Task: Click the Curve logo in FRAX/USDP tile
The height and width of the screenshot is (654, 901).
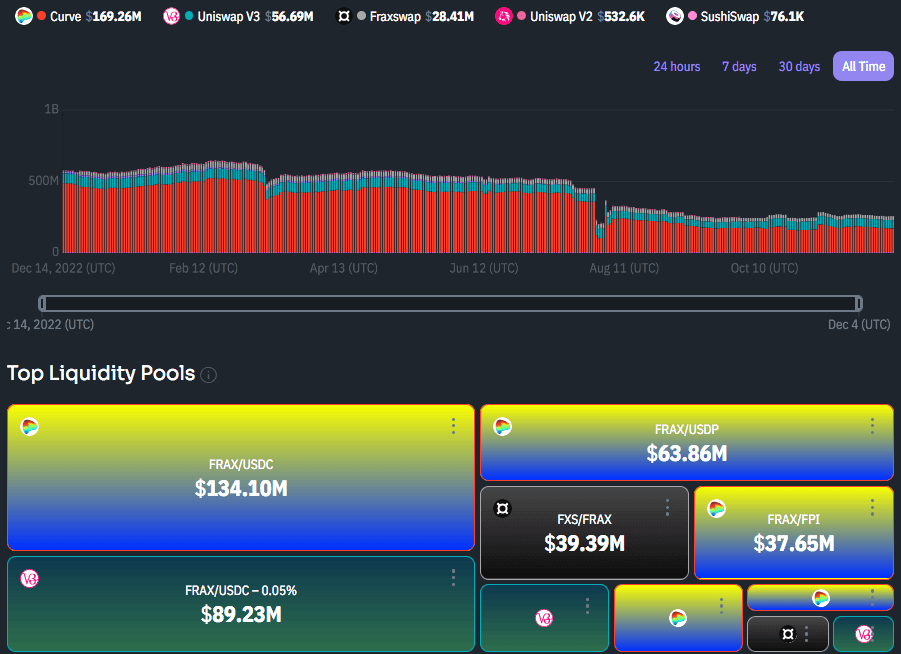Action: click(x=502, y=427)
